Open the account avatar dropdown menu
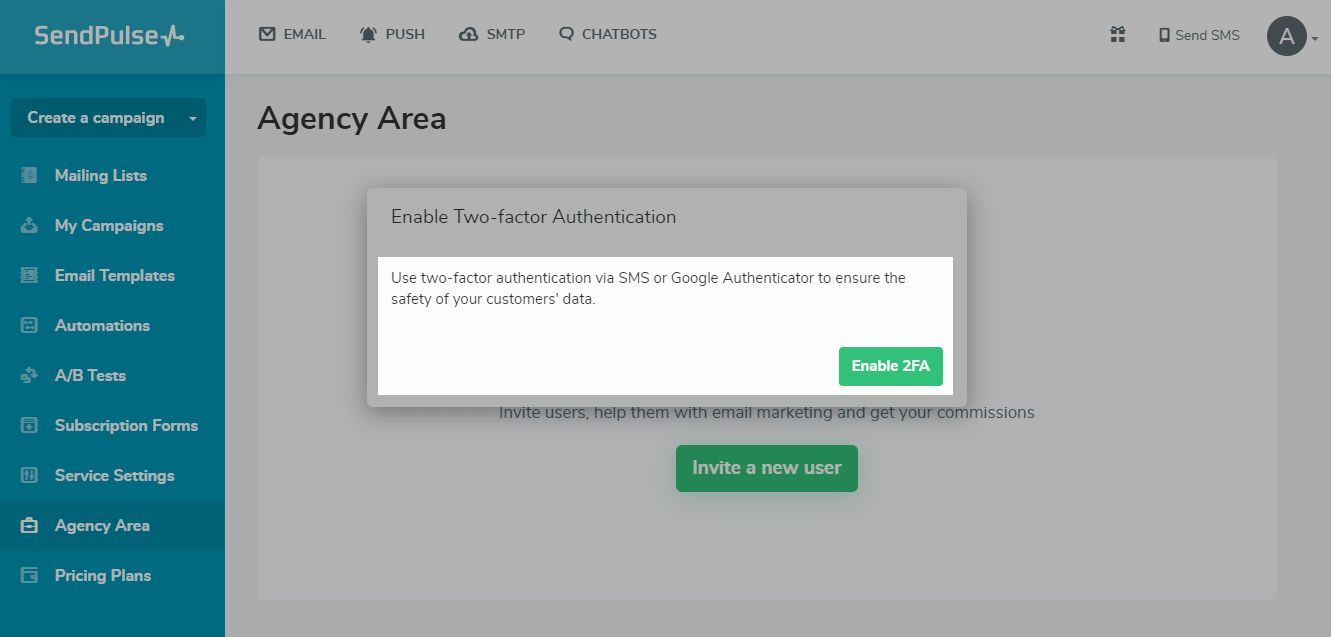Image resolution: width=1331 pixels, height=637 pixels. pos(1292,37)
